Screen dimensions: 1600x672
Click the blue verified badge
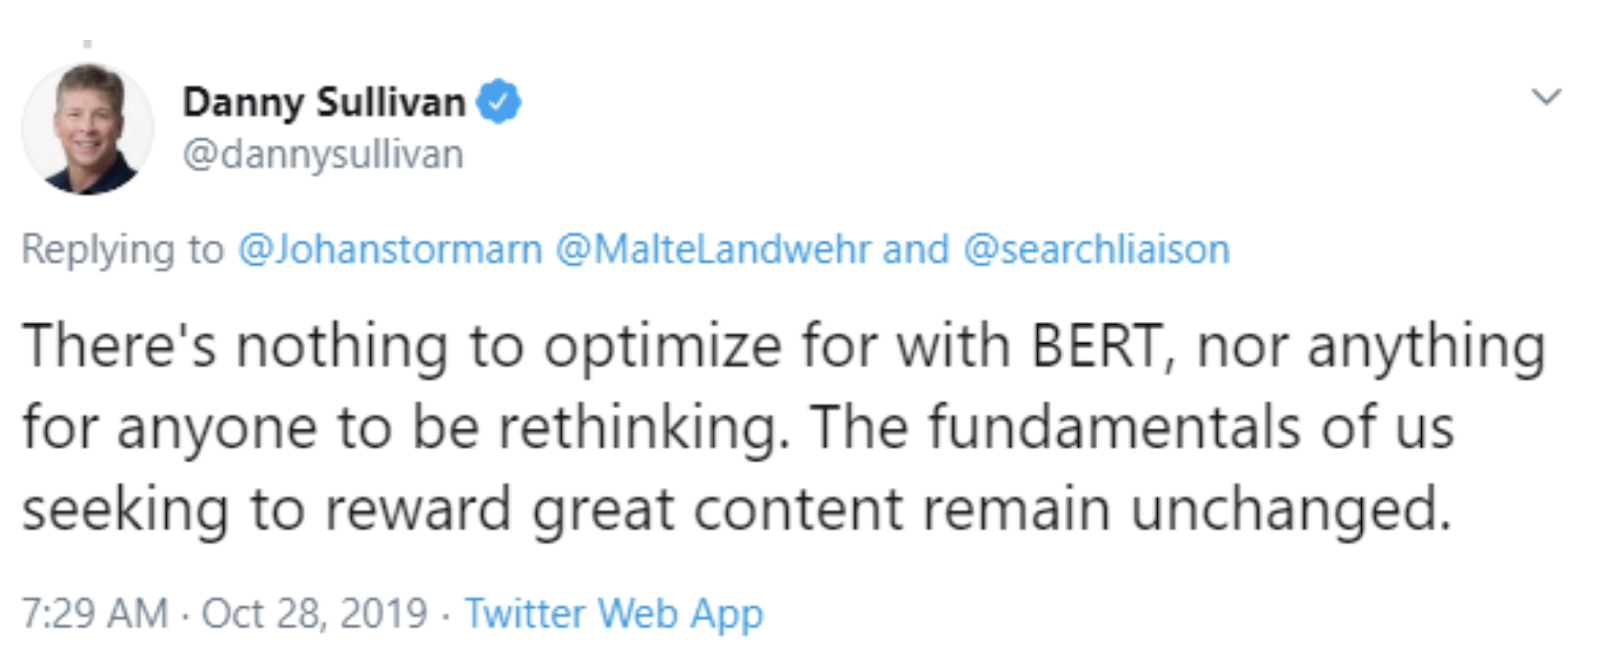coord(498,102)
